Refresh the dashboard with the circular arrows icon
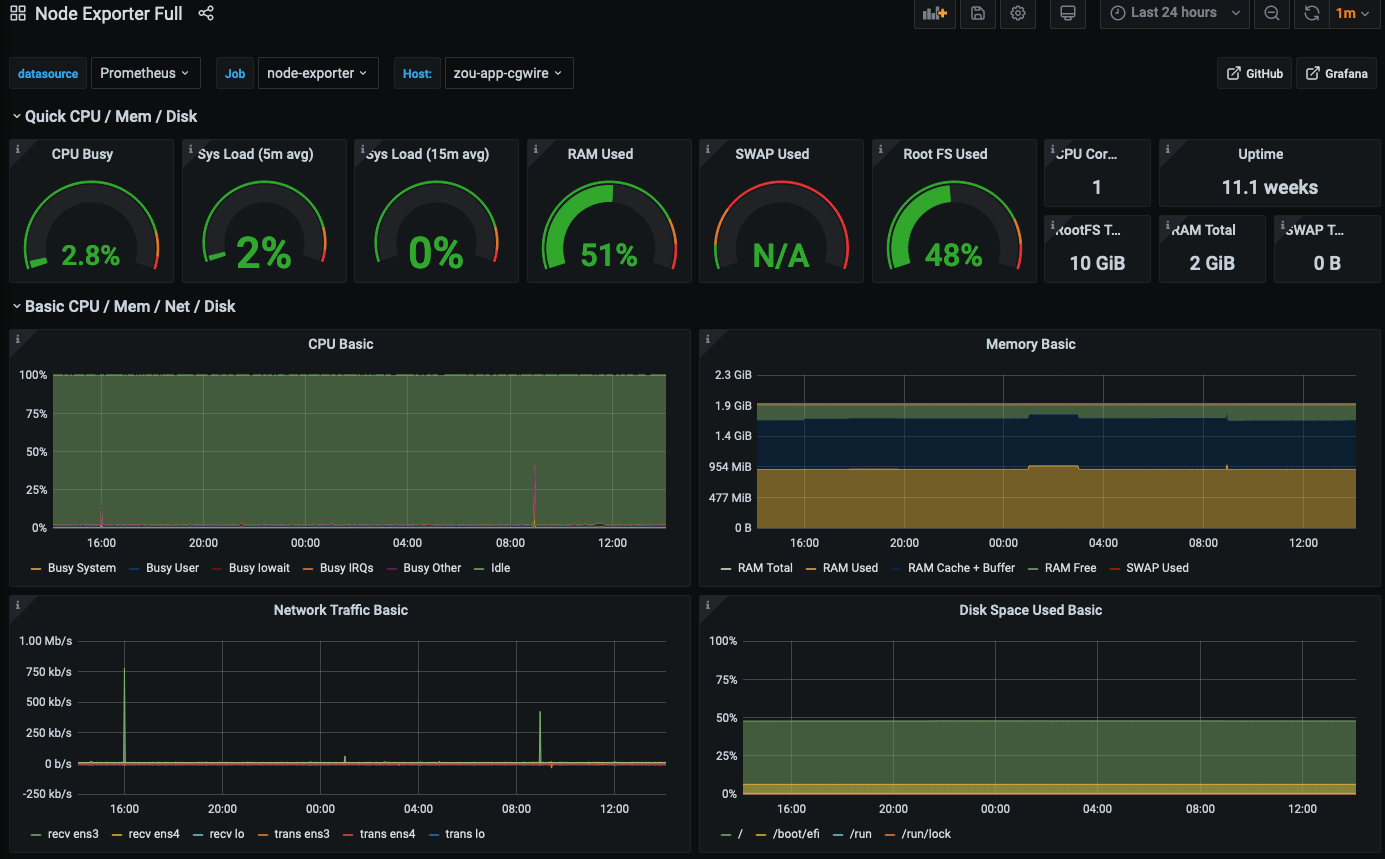This screenshot has width=1385, height=859. [x=1312, y=14]
